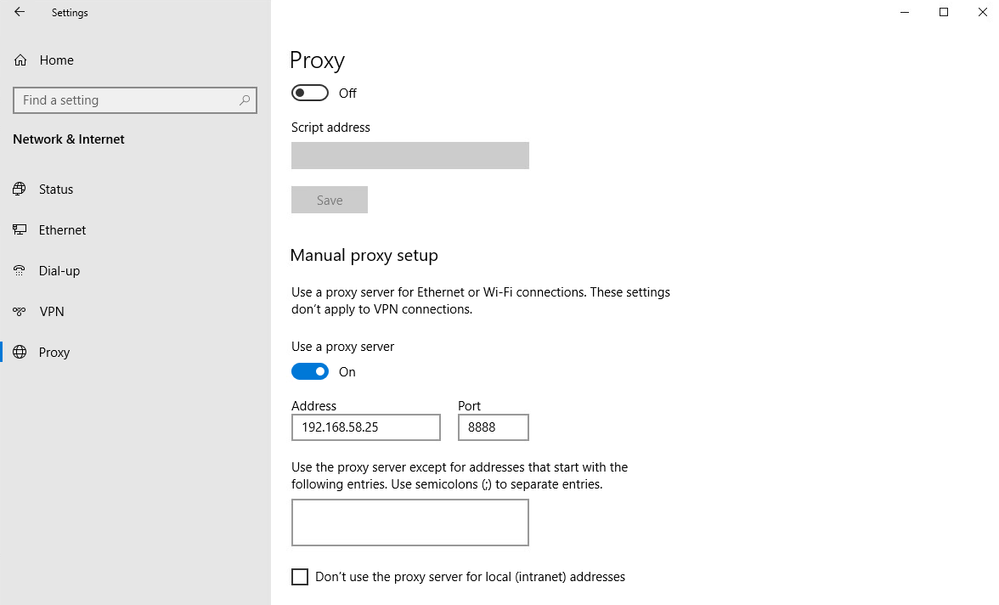The width and height of the screenshot is (999, 605).
Task: Click the back arrow in Settings
Action: point(20,12)
